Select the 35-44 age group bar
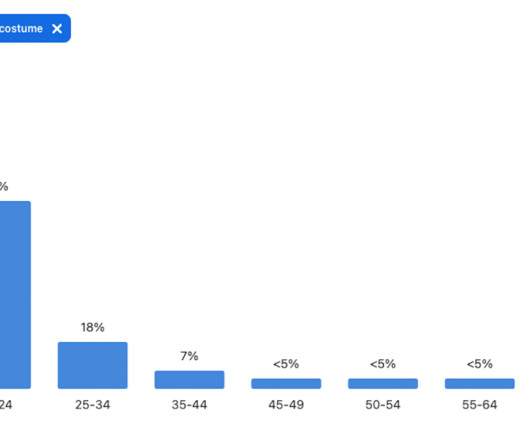 [189, 379]
